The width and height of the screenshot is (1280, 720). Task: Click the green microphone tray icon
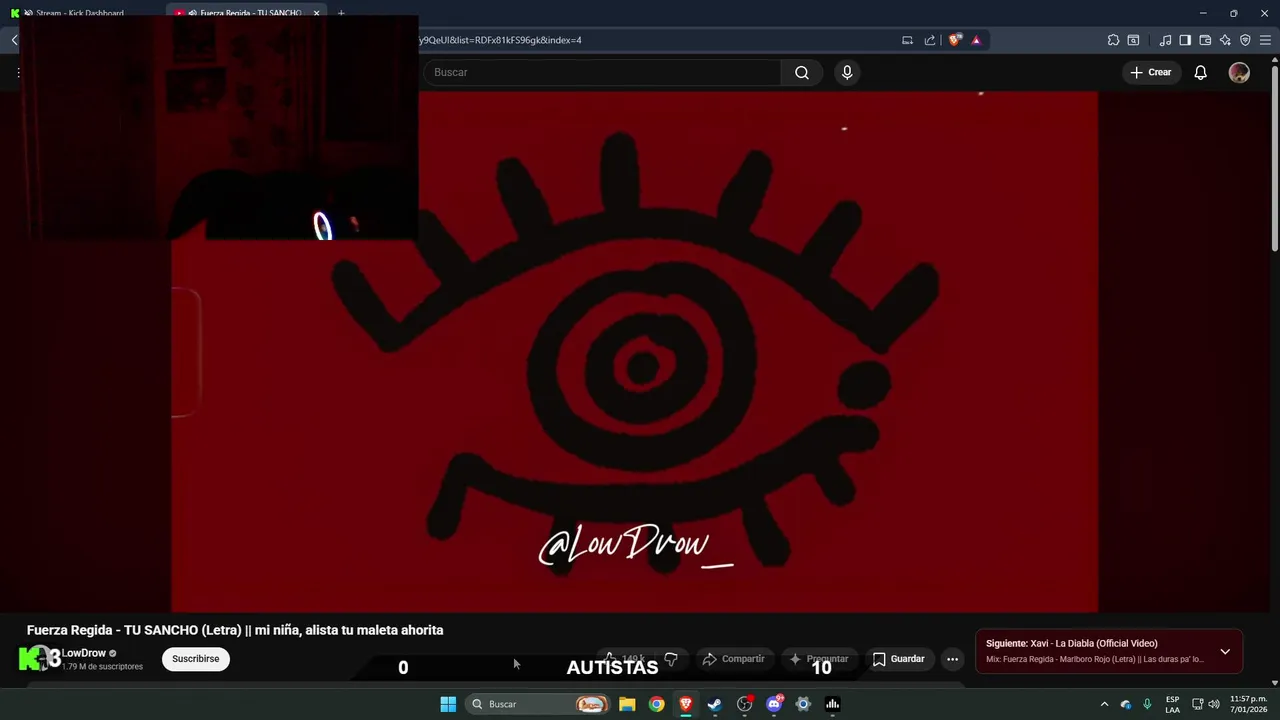(1147, 704)
